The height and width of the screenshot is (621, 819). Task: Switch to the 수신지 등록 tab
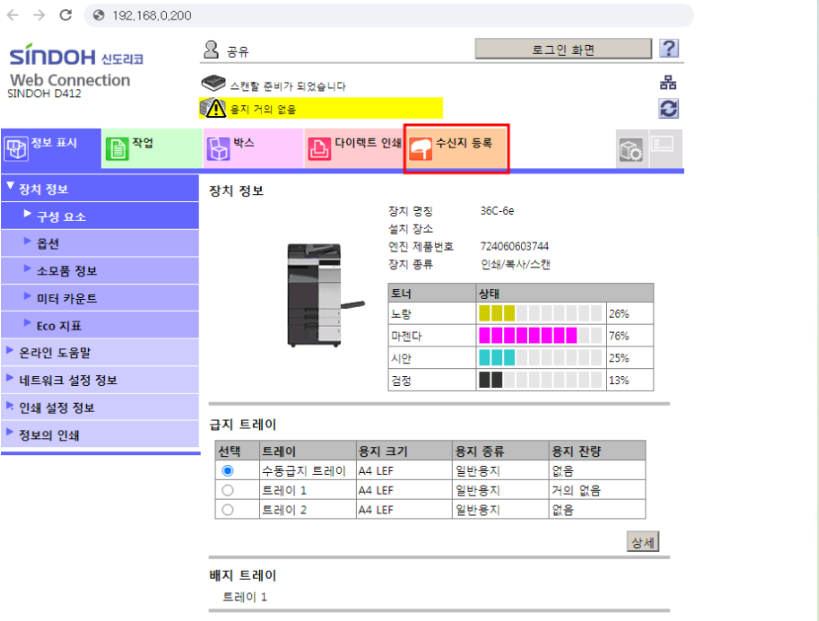(457, 148)
